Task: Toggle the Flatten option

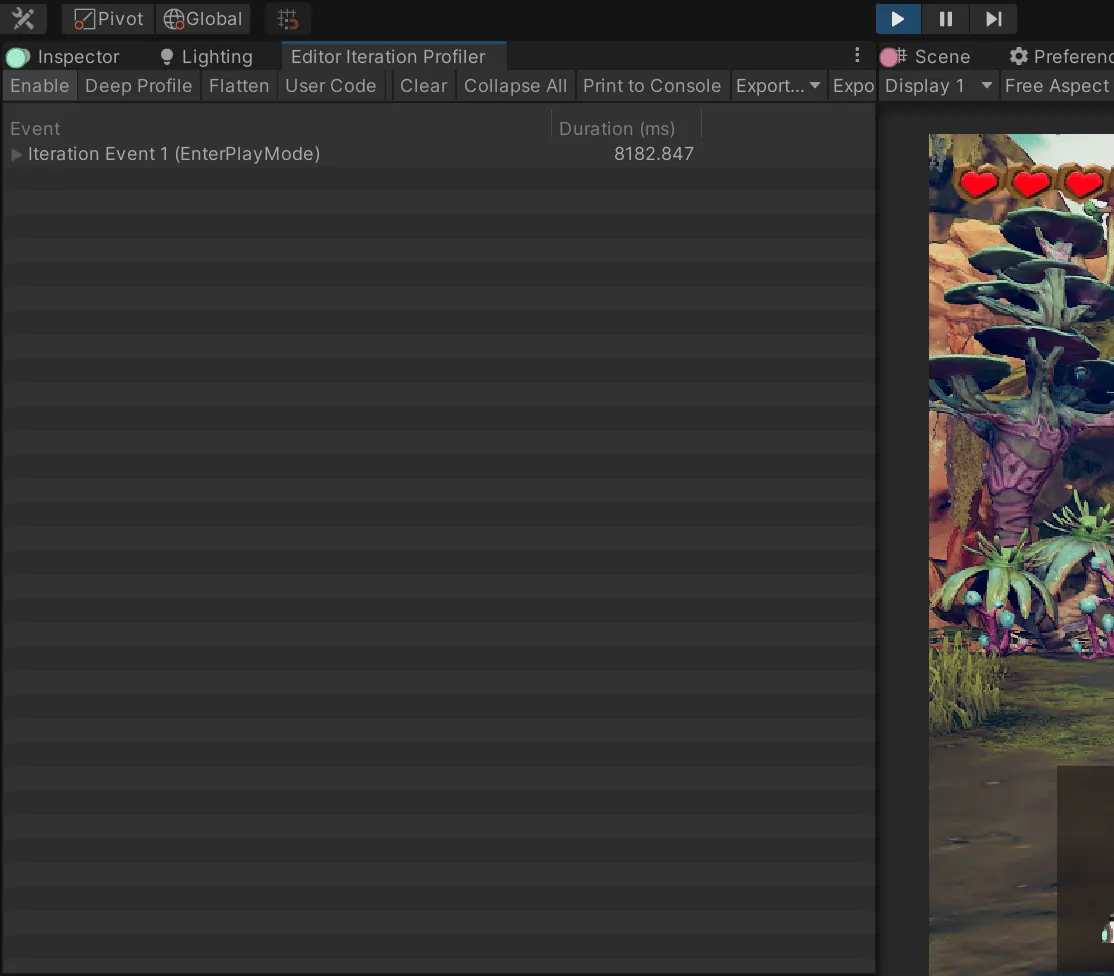Action: click(238, 86)
